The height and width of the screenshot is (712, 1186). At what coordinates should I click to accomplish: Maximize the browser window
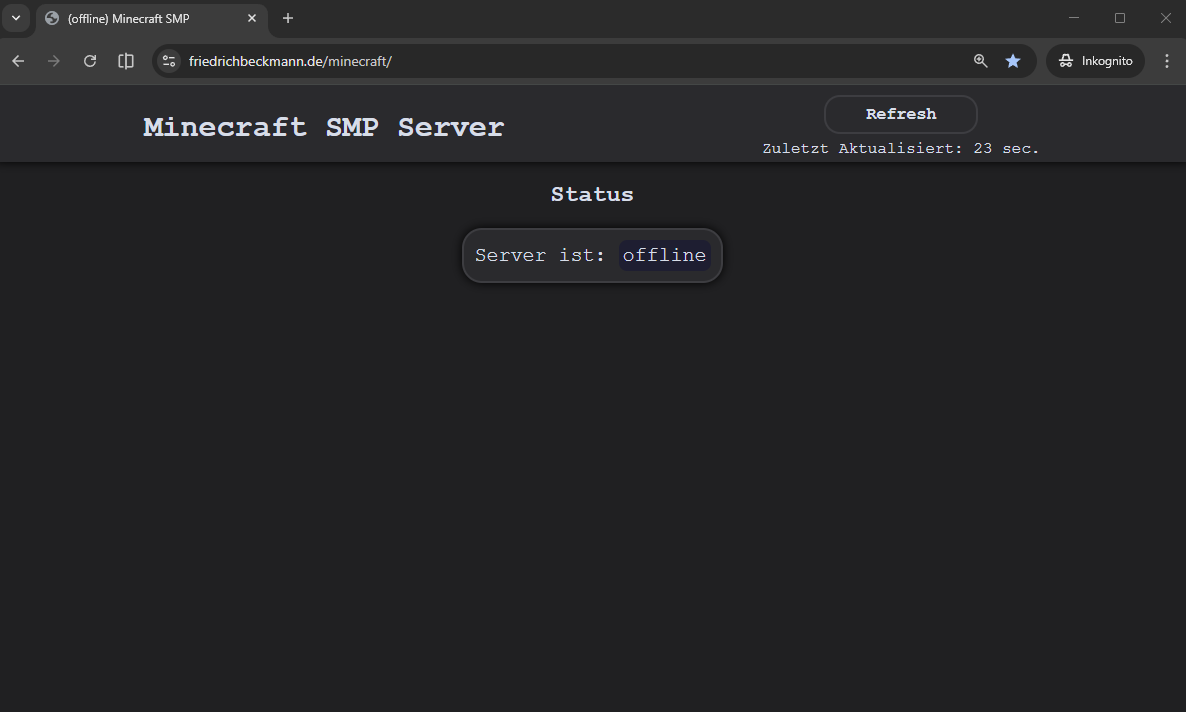pos(1119,18)
